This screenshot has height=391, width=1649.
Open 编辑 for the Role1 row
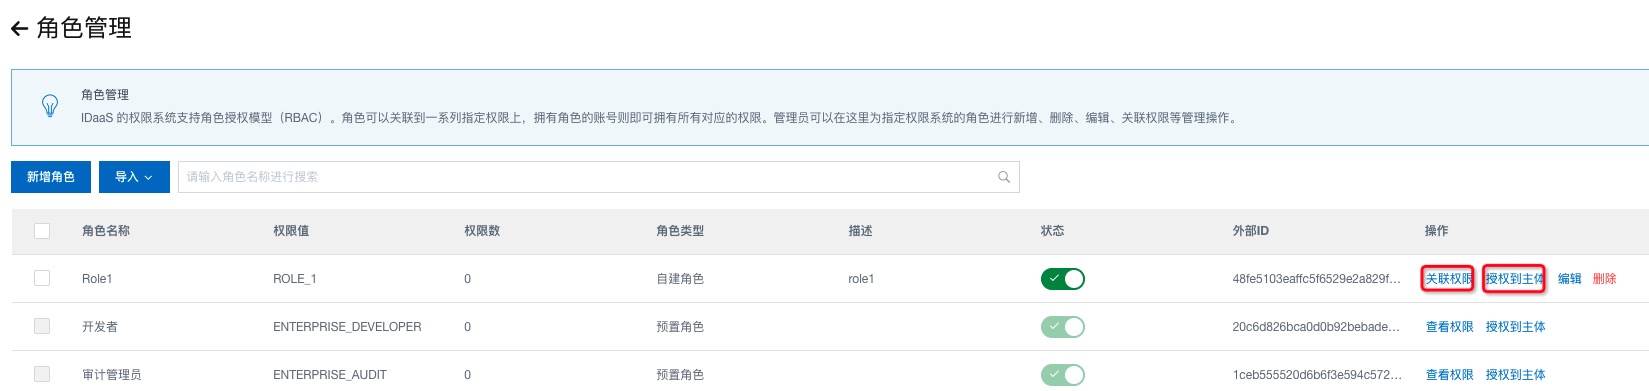1570,279
